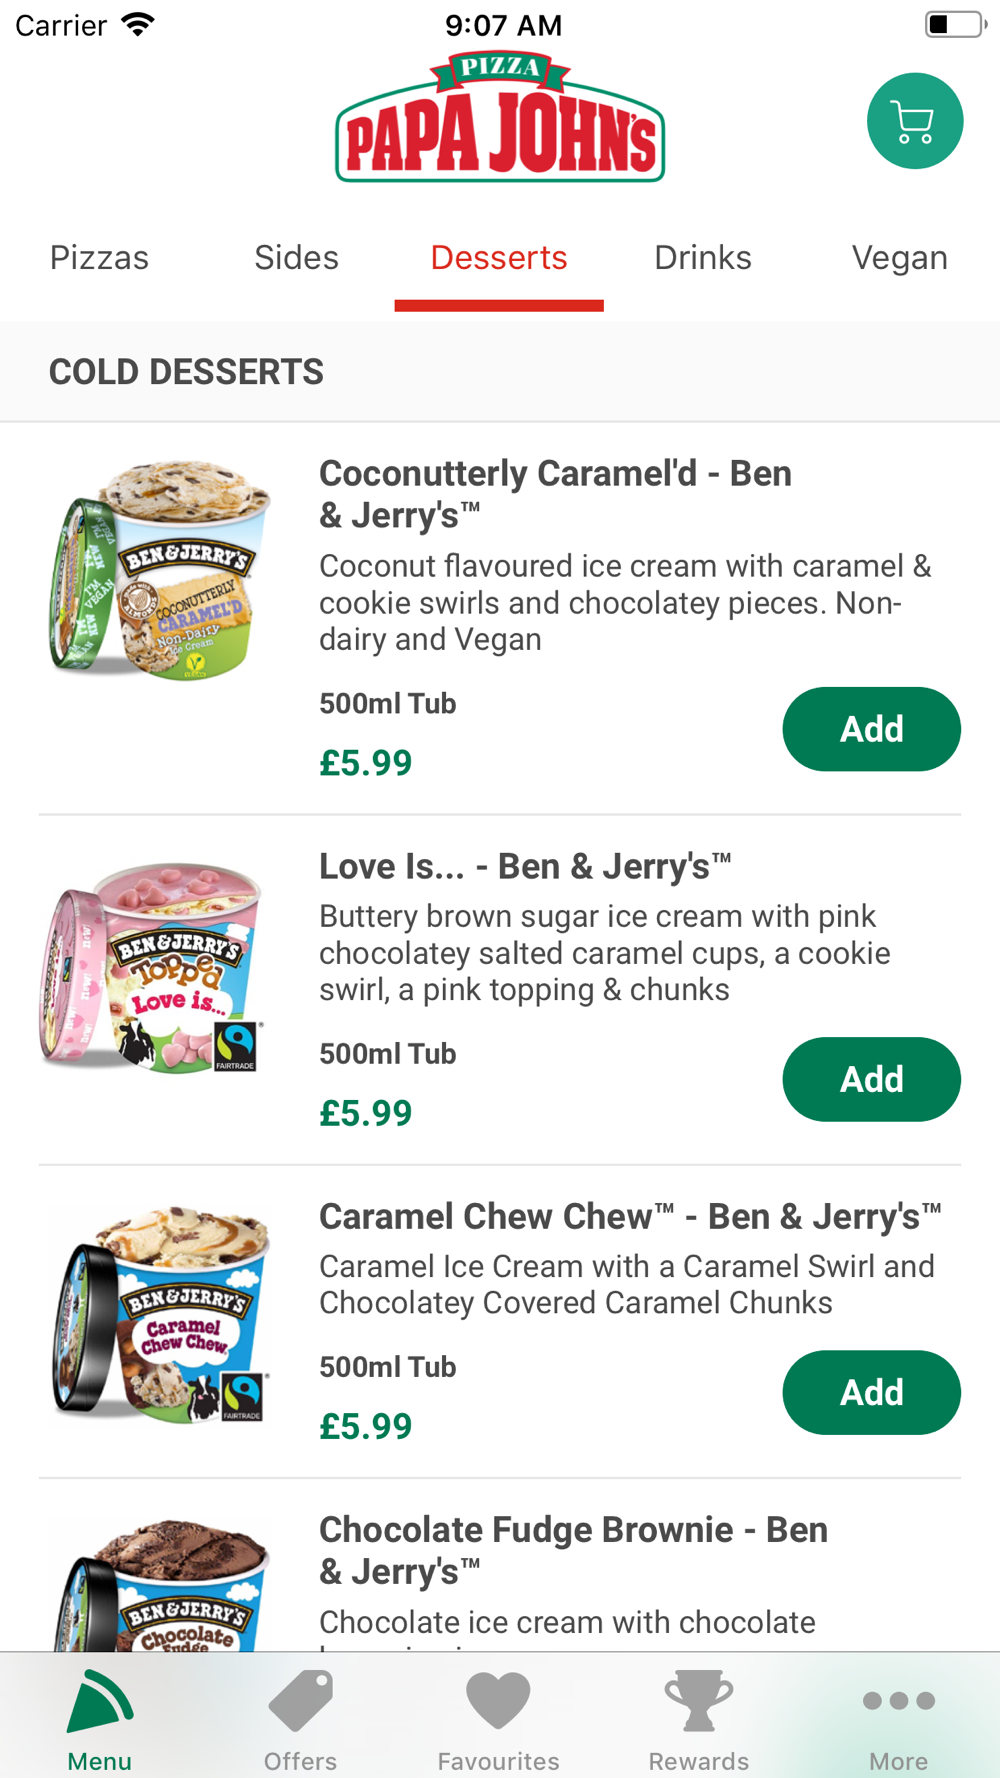This screenshot has width=1000, height=1778.
Task: Switch to the Sides tab
Action: 296,258
